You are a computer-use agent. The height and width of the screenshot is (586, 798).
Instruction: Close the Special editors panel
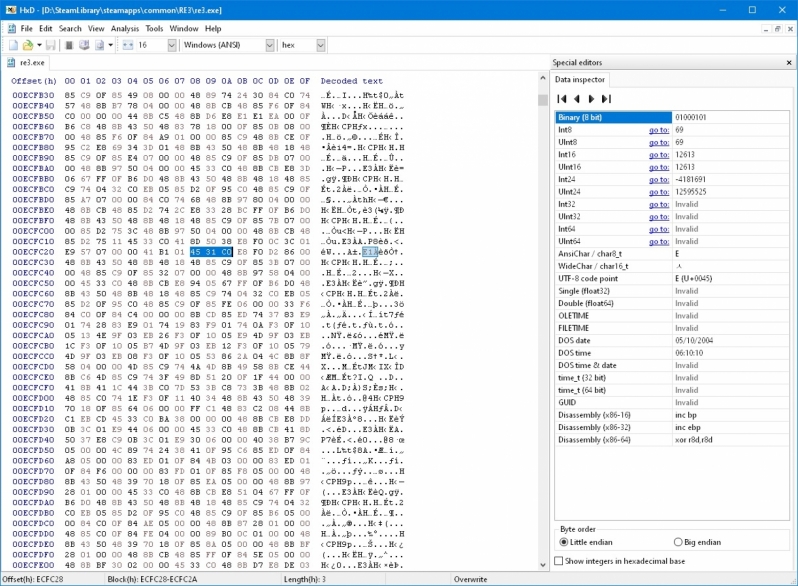click(789, 63)
